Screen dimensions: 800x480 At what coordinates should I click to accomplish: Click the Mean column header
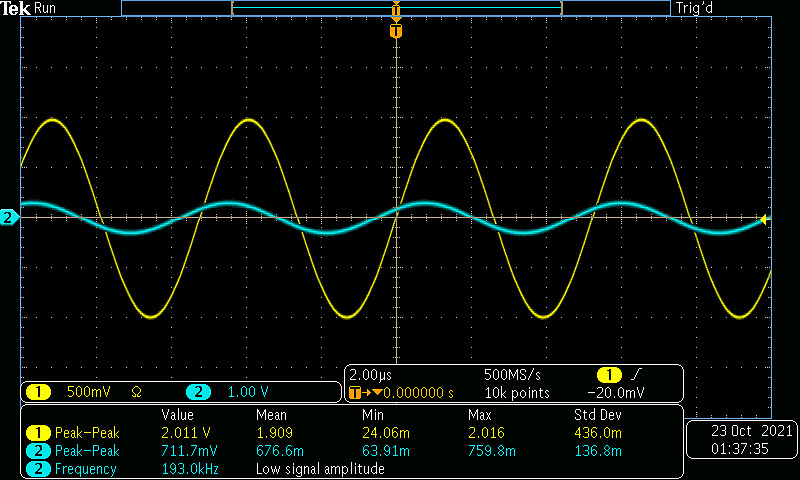click(x=271, y=415)
